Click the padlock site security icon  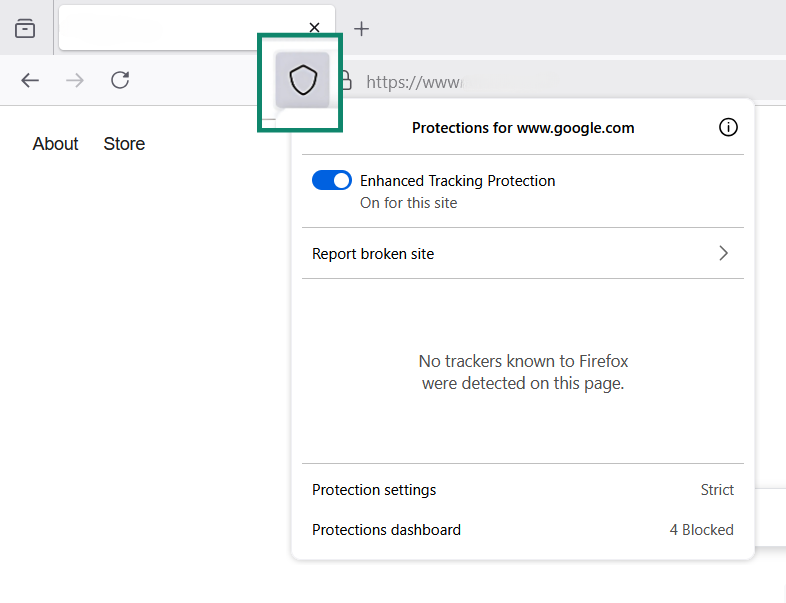coord(346,80)
